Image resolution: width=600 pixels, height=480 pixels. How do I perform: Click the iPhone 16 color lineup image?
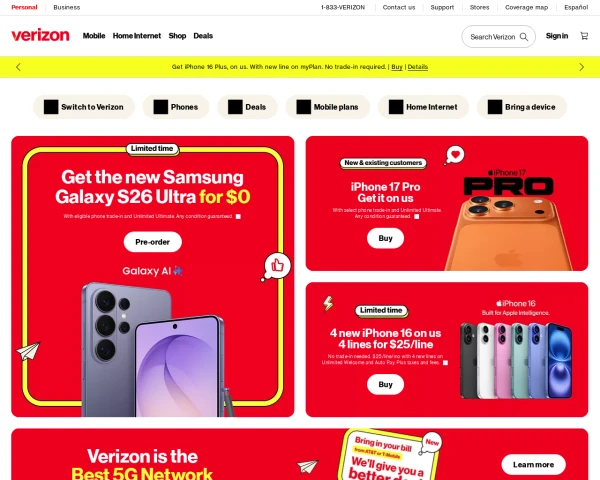[x=515, y=361]
